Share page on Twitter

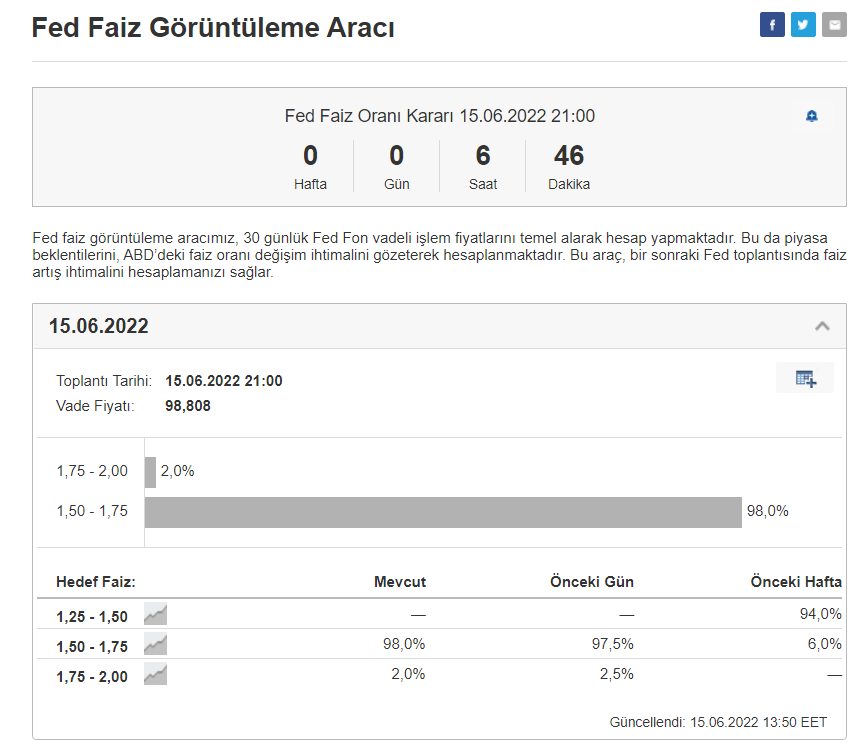[803, 25]
